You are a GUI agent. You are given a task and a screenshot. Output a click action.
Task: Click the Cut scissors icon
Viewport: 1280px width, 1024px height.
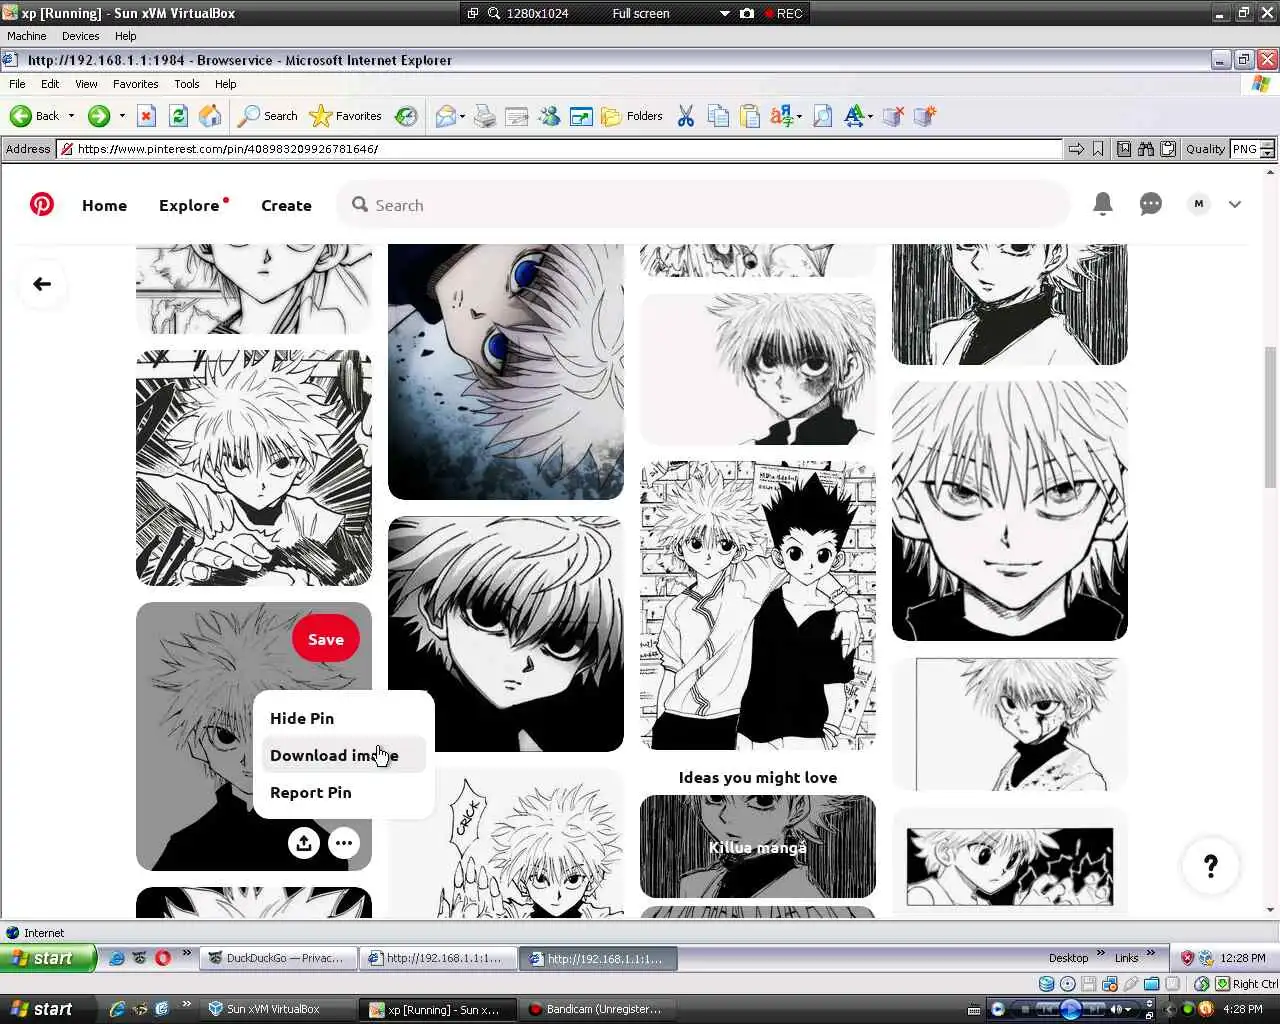point(686,116)
